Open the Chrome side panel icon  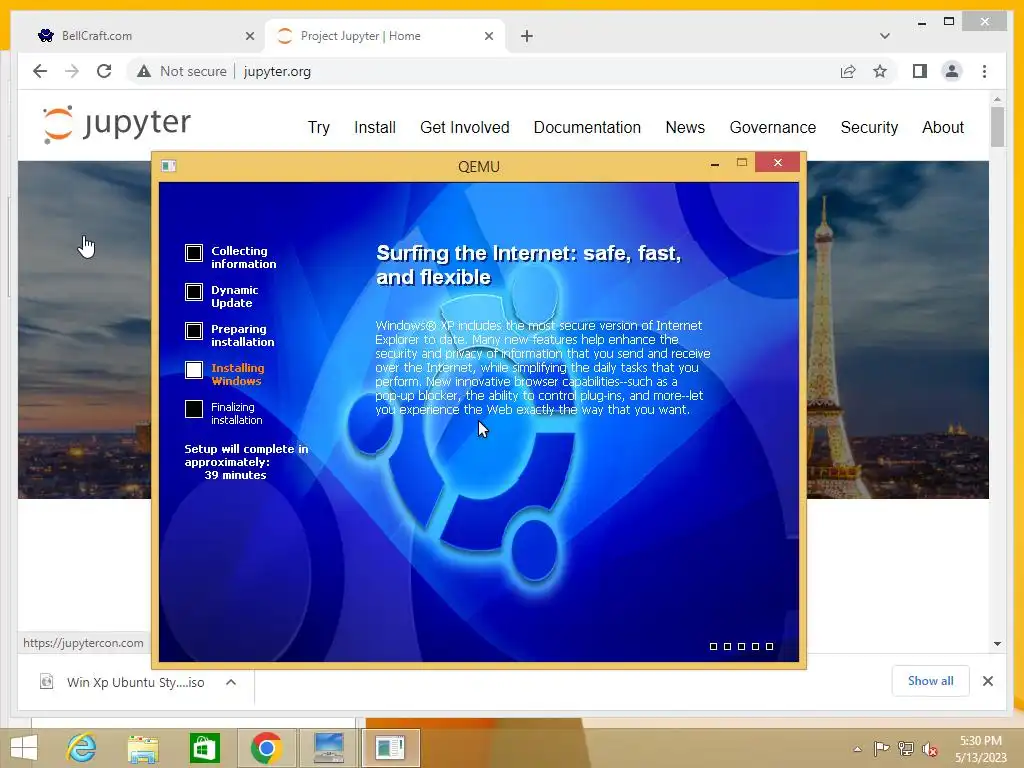click(x=920, y=71)
